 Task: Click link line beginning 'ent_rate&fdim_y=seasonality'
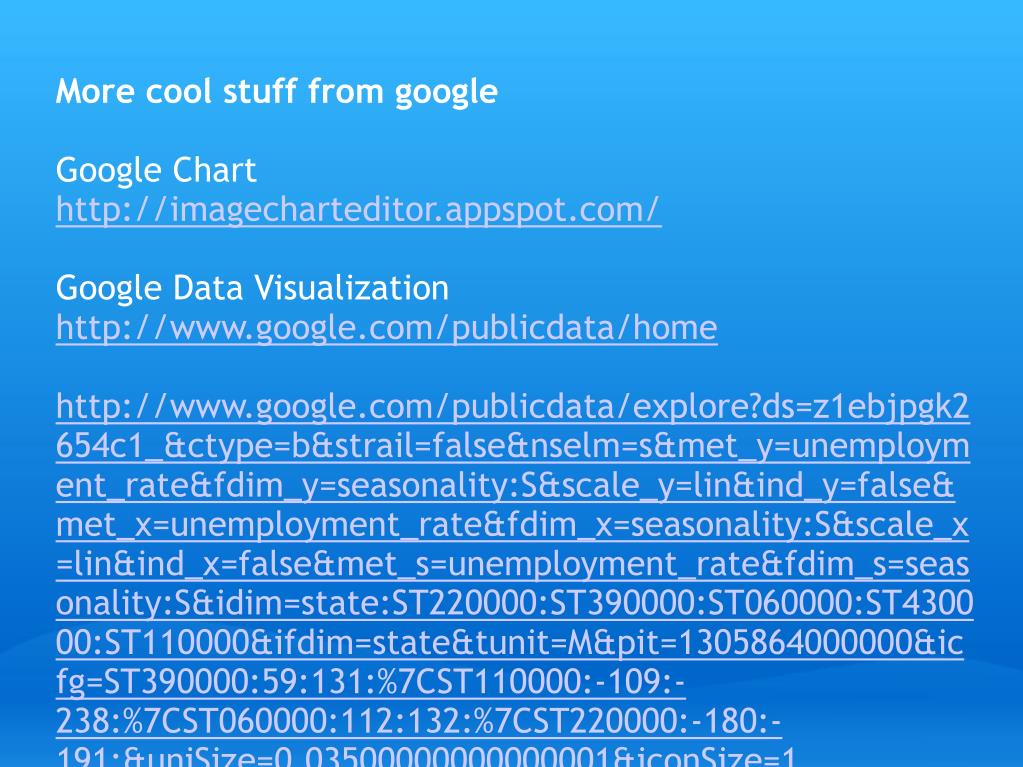[505, 485]
